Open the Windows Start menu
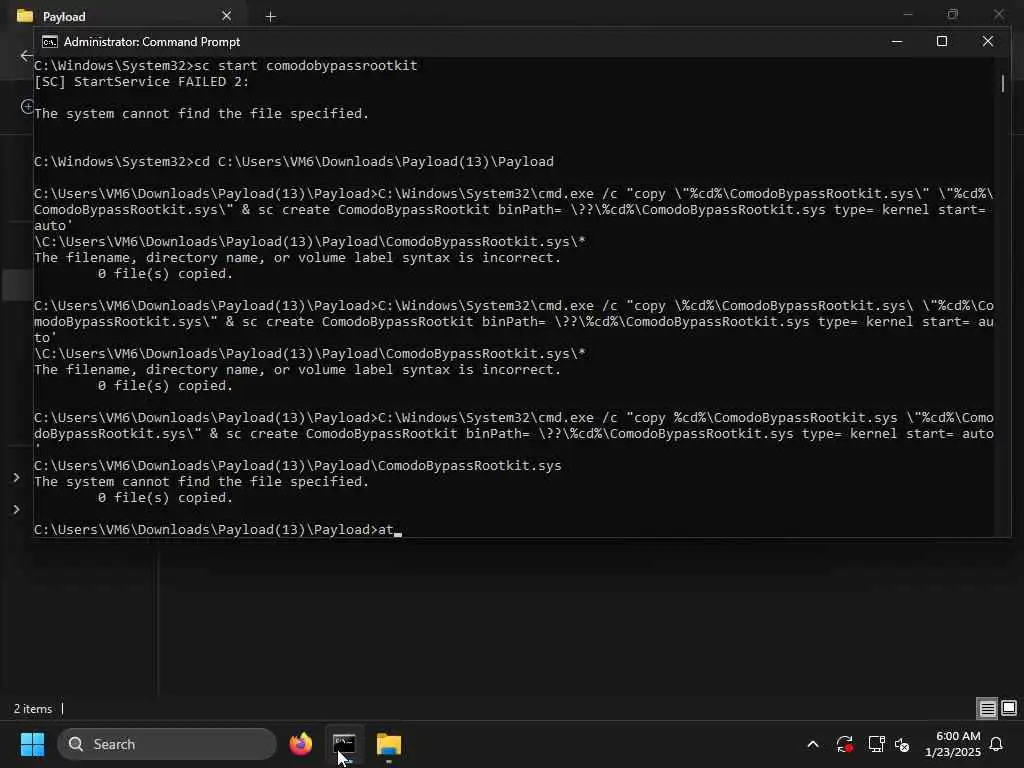The width and height of the screenshot is (1024, 768). tap(32, 744)
